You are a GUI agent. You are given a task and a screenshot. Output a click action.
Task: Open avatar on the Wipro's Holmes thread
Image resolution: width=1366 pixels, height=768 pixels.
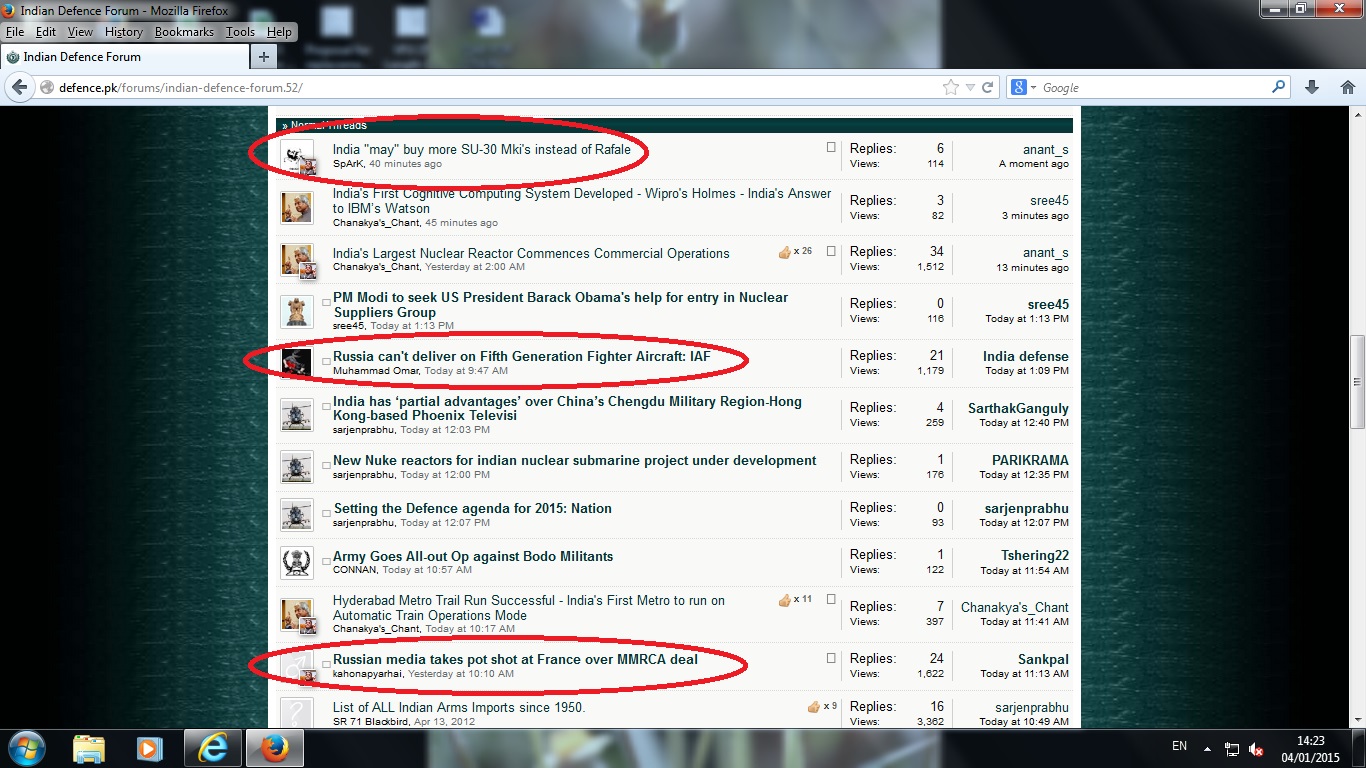297,208
